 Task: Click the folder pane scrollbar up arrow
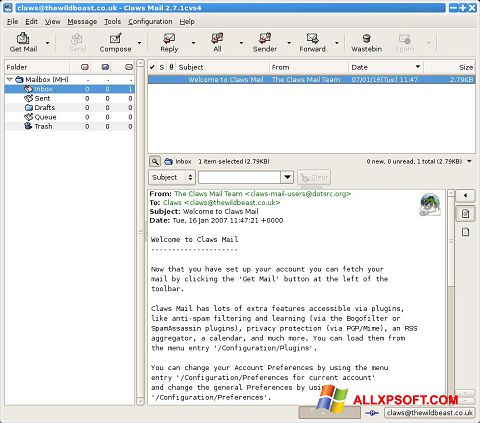(141, 63)
